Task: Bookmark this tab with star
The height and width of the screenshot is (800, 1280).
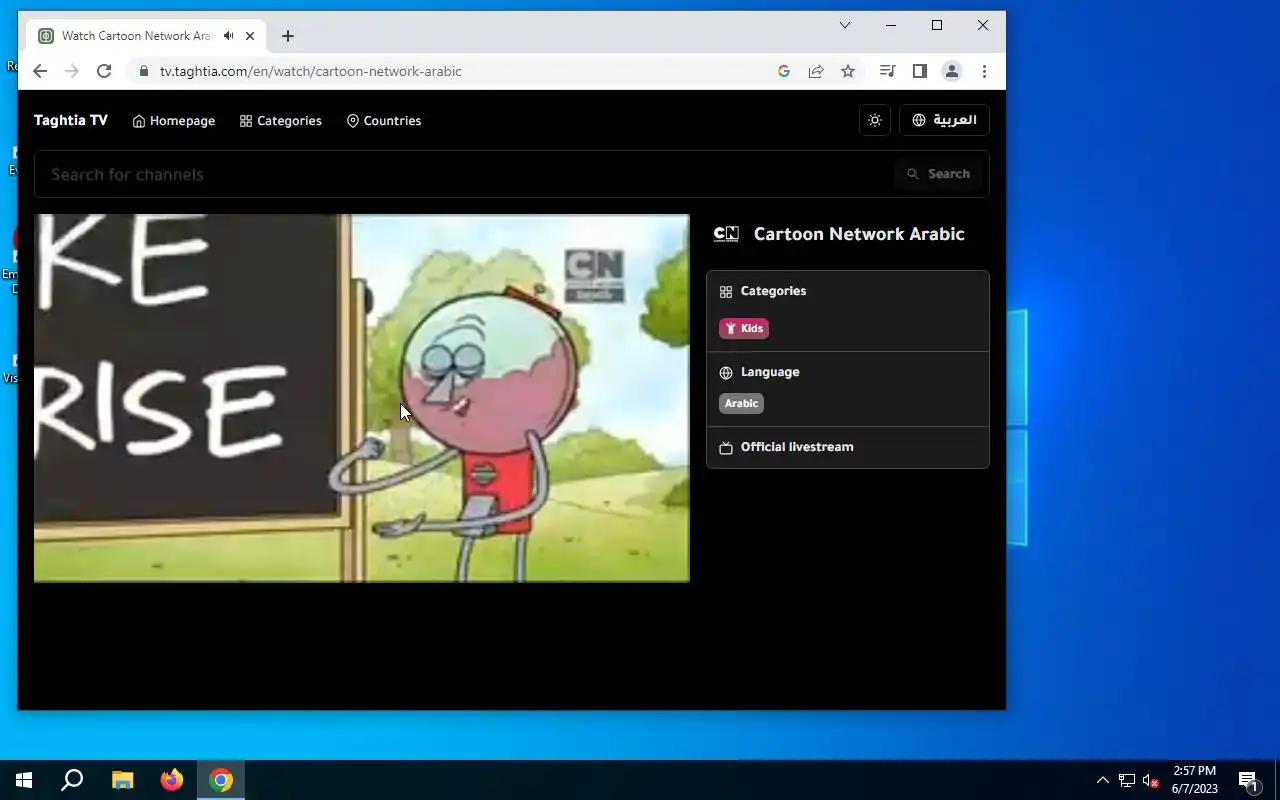Action: pos(848,71)
